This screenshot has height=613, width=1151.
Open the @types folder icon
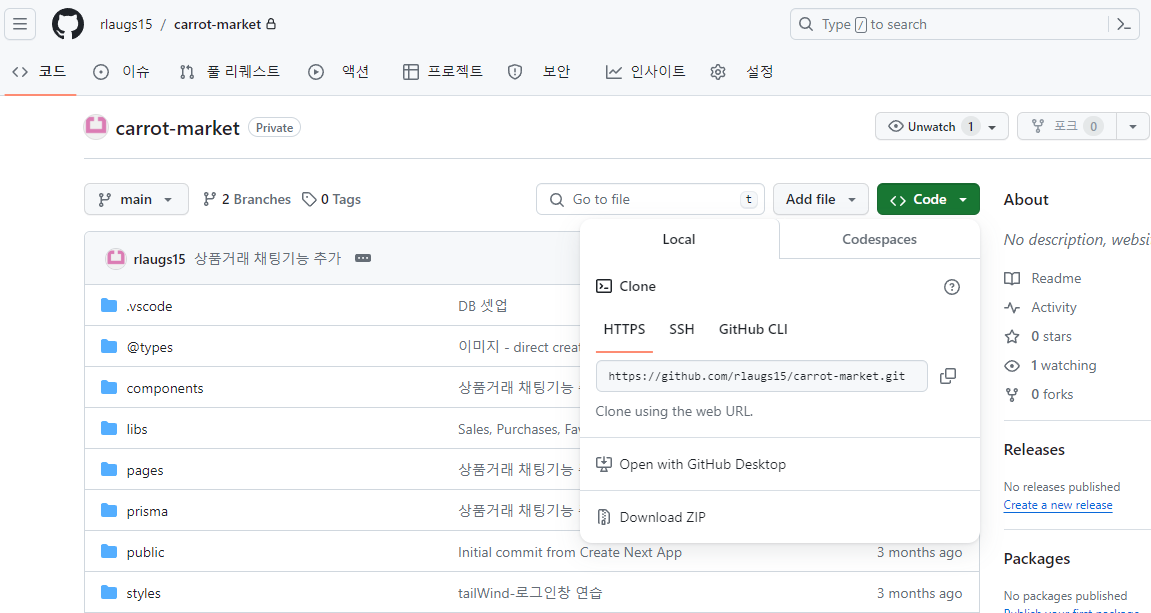click(x=109, y=347)
